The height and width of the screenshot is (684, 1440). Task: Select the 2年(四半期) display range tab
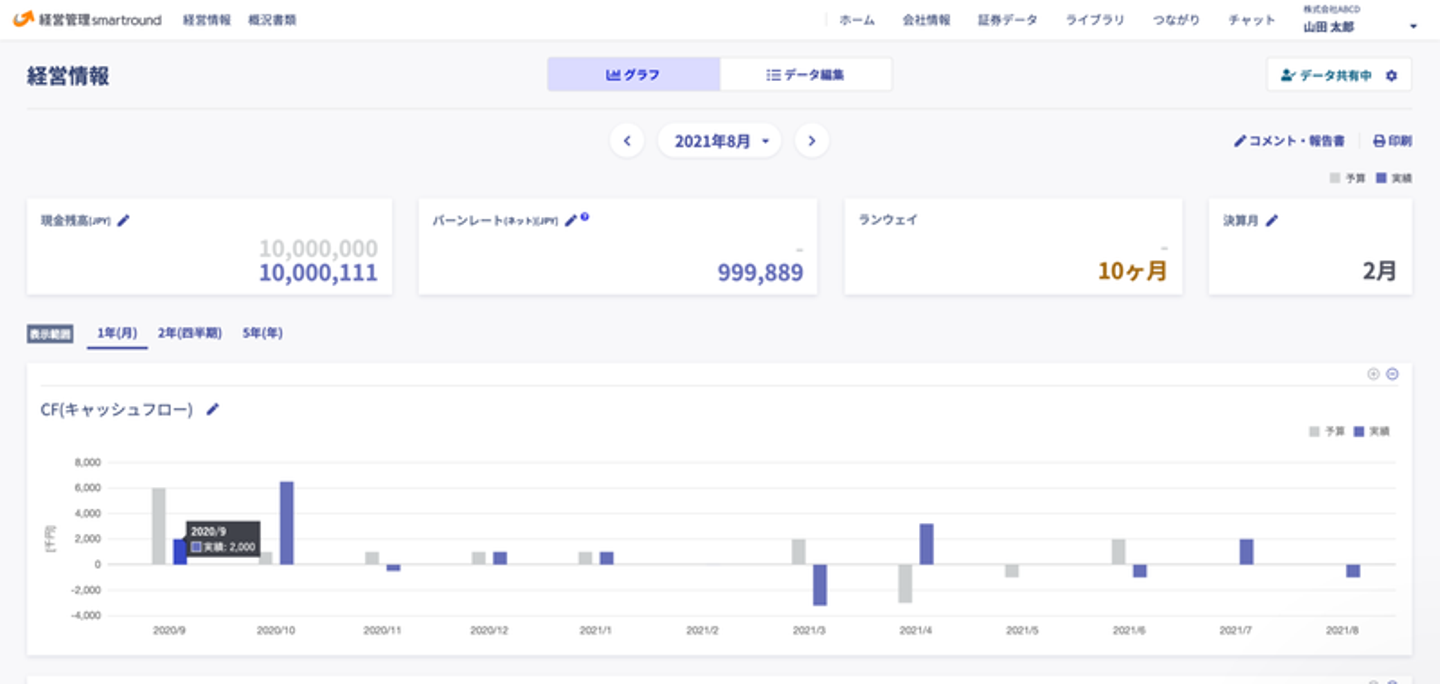tap(190, 333)
